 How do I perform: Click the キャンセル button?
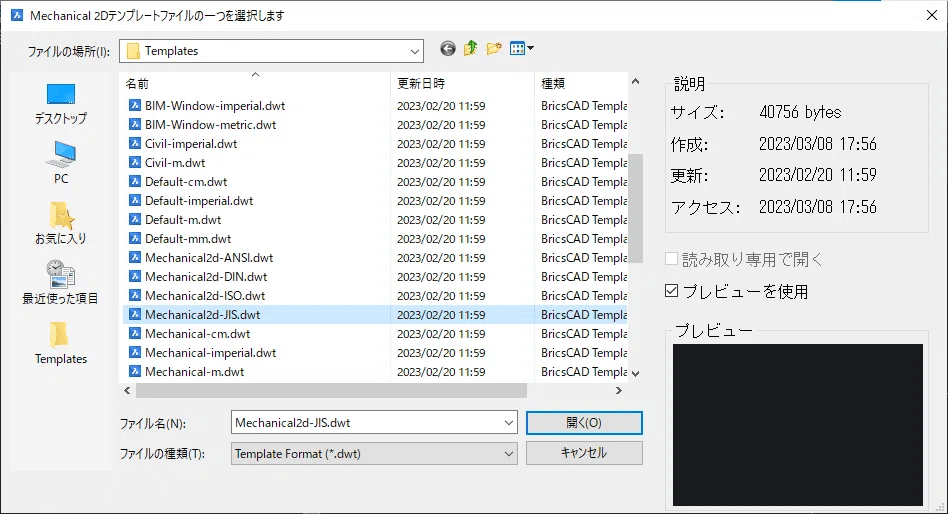pos(584,453)
